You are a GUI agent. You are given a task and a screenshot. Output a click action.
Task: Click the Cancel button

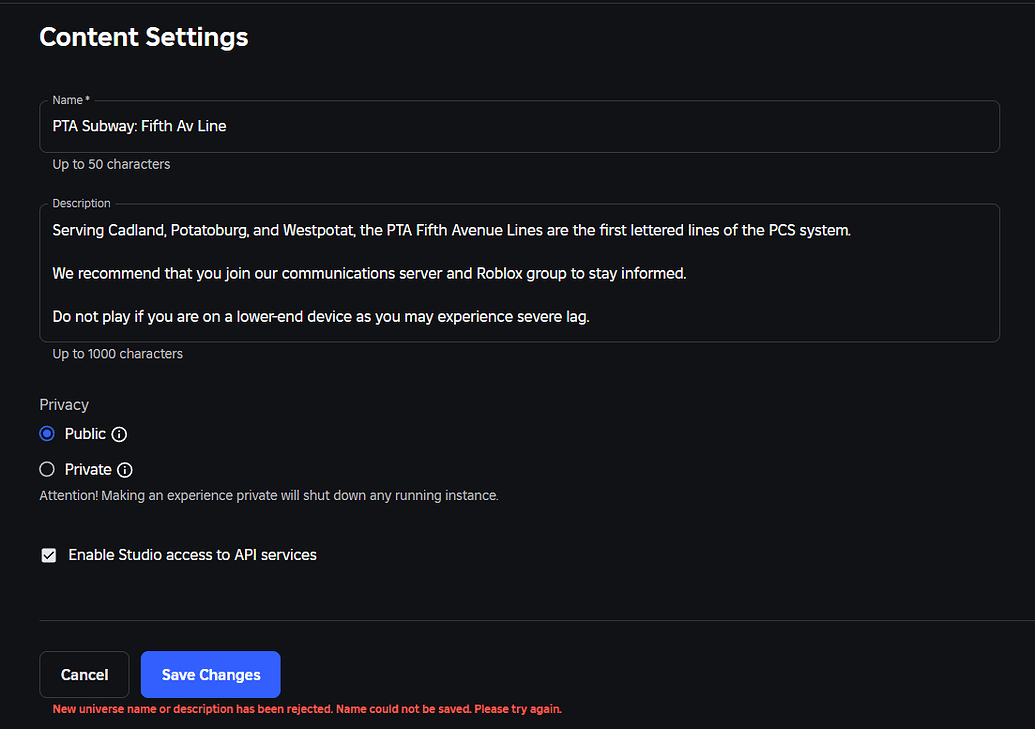(x=84, y=674)
